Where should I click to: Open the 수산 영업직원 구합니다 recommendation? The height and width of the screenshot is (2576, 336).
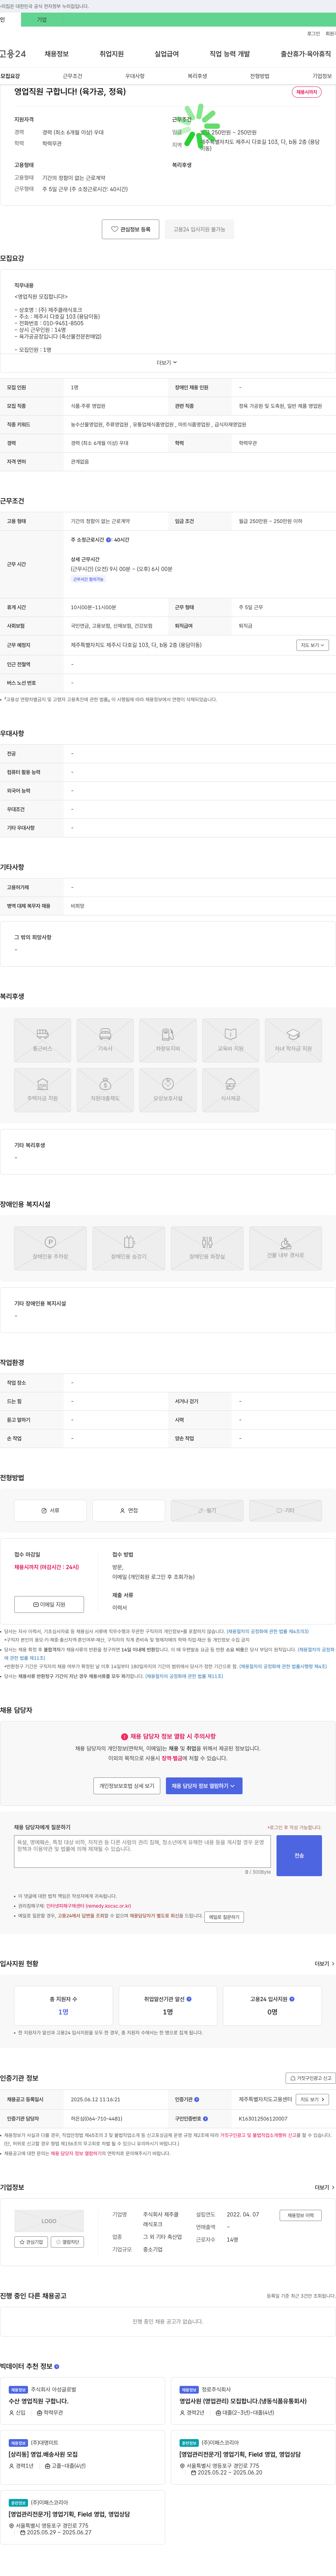point(39,2401)
